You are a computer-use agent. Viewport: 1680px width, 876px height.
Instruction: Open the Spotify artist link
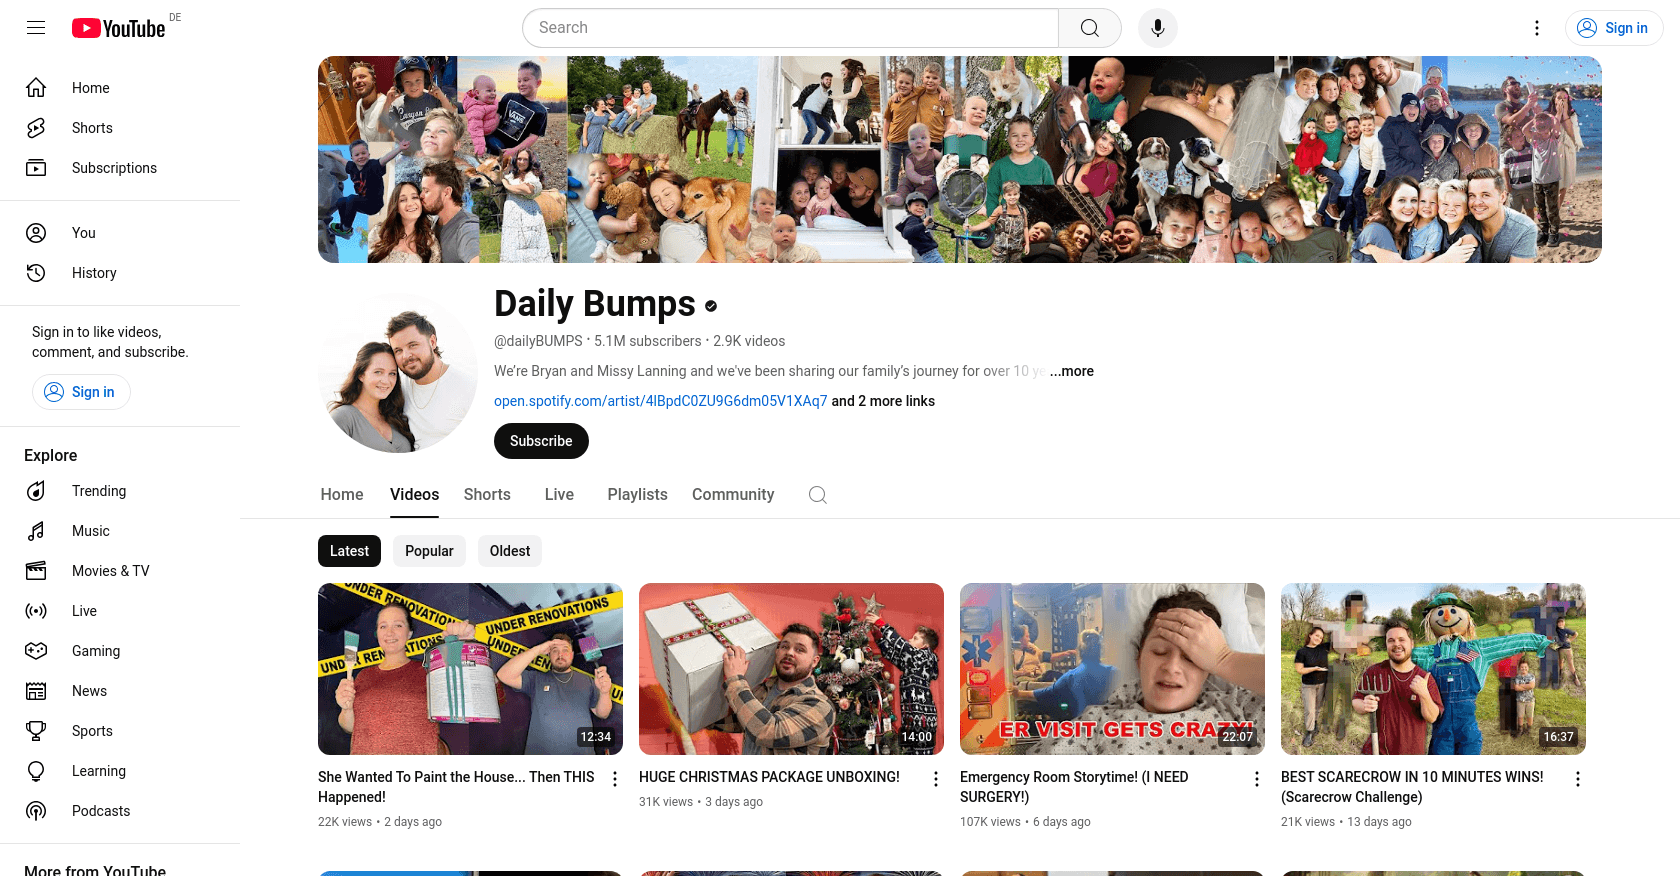click(660, 401)
